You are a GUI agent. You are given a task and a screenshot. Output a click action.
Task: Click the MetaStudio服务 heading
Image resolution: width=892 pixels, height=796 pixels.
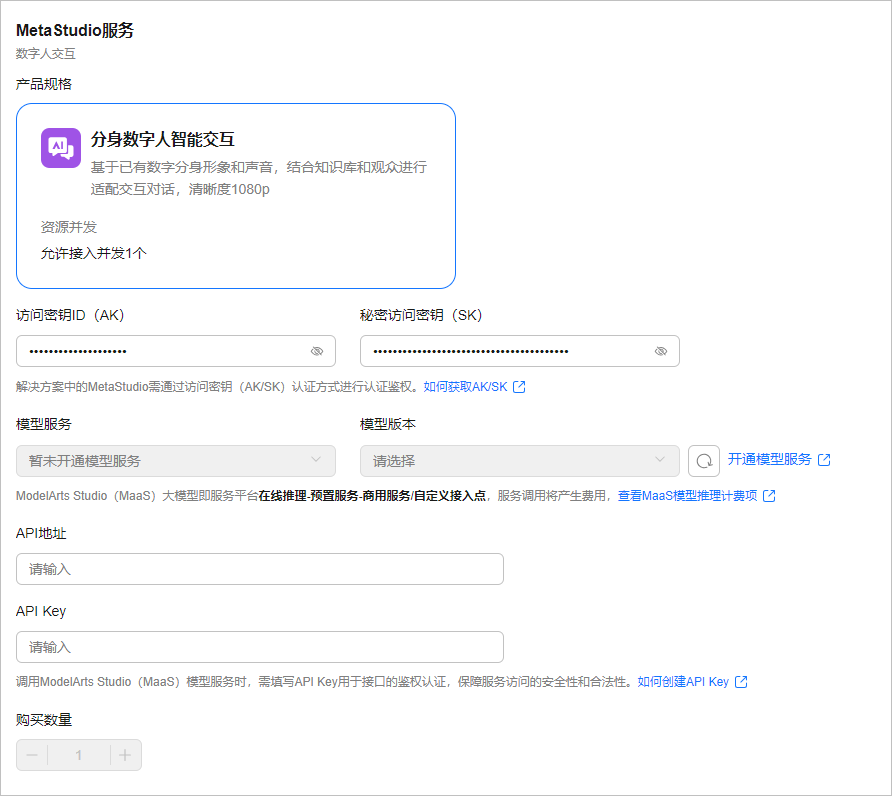(x=75, y=30)
